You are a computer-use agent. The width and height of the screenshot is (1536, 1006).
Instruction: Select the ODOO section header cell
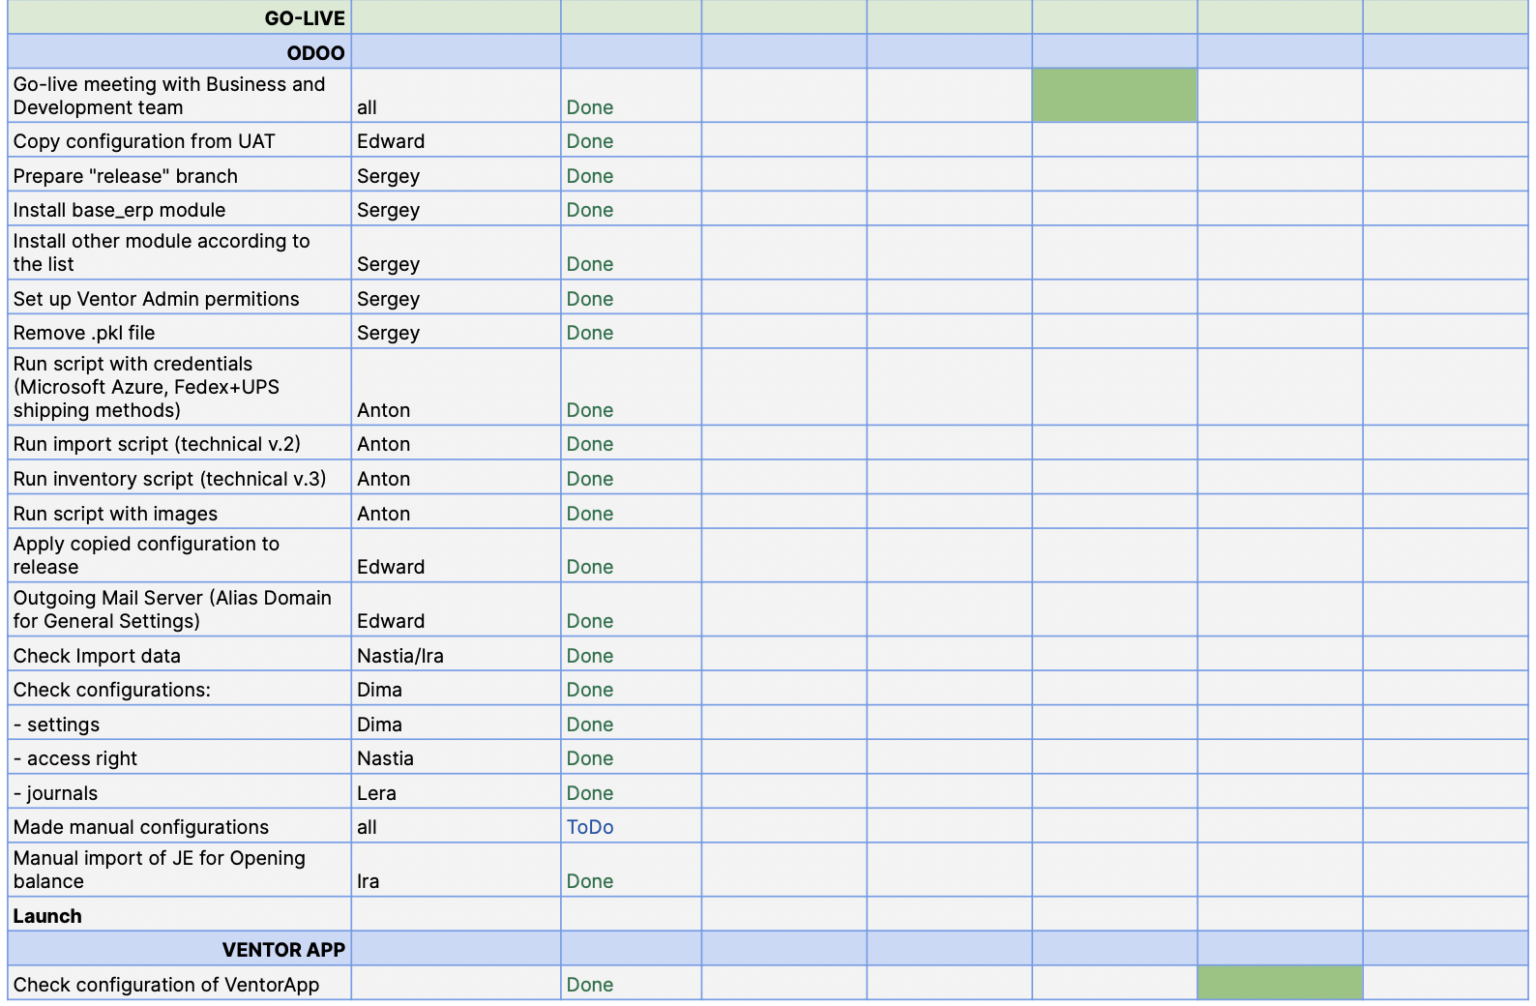(179, 52)
